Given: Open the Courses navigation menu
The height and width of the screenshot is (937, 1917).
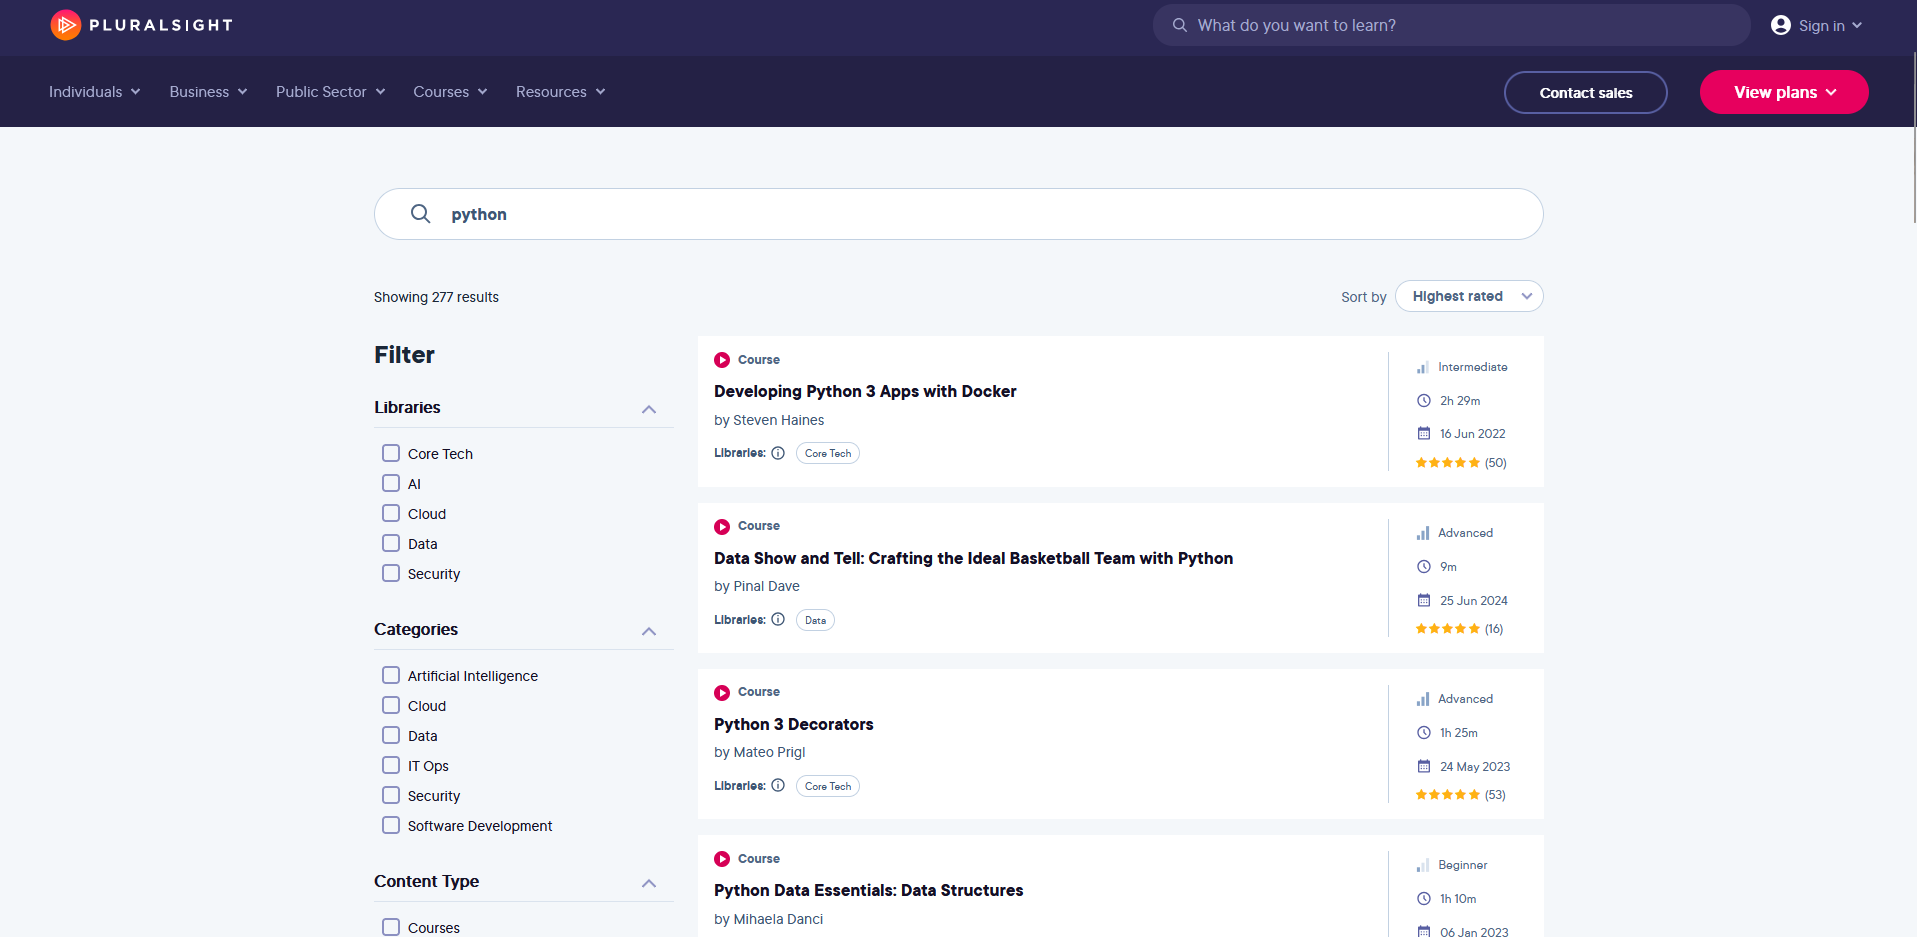Looking at the screenshot, I should (x=451, y=92).
